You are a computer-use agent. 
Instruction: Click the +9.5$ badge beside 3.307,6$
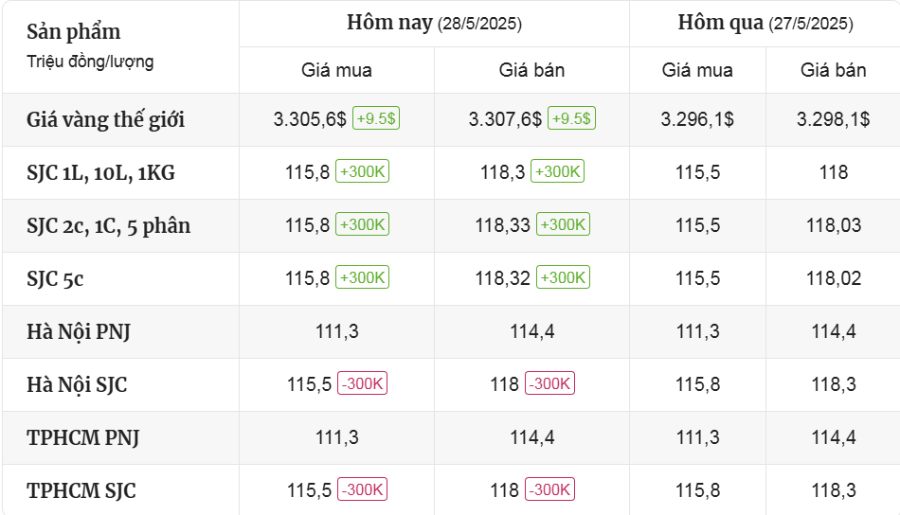click(x=571, y=119)
